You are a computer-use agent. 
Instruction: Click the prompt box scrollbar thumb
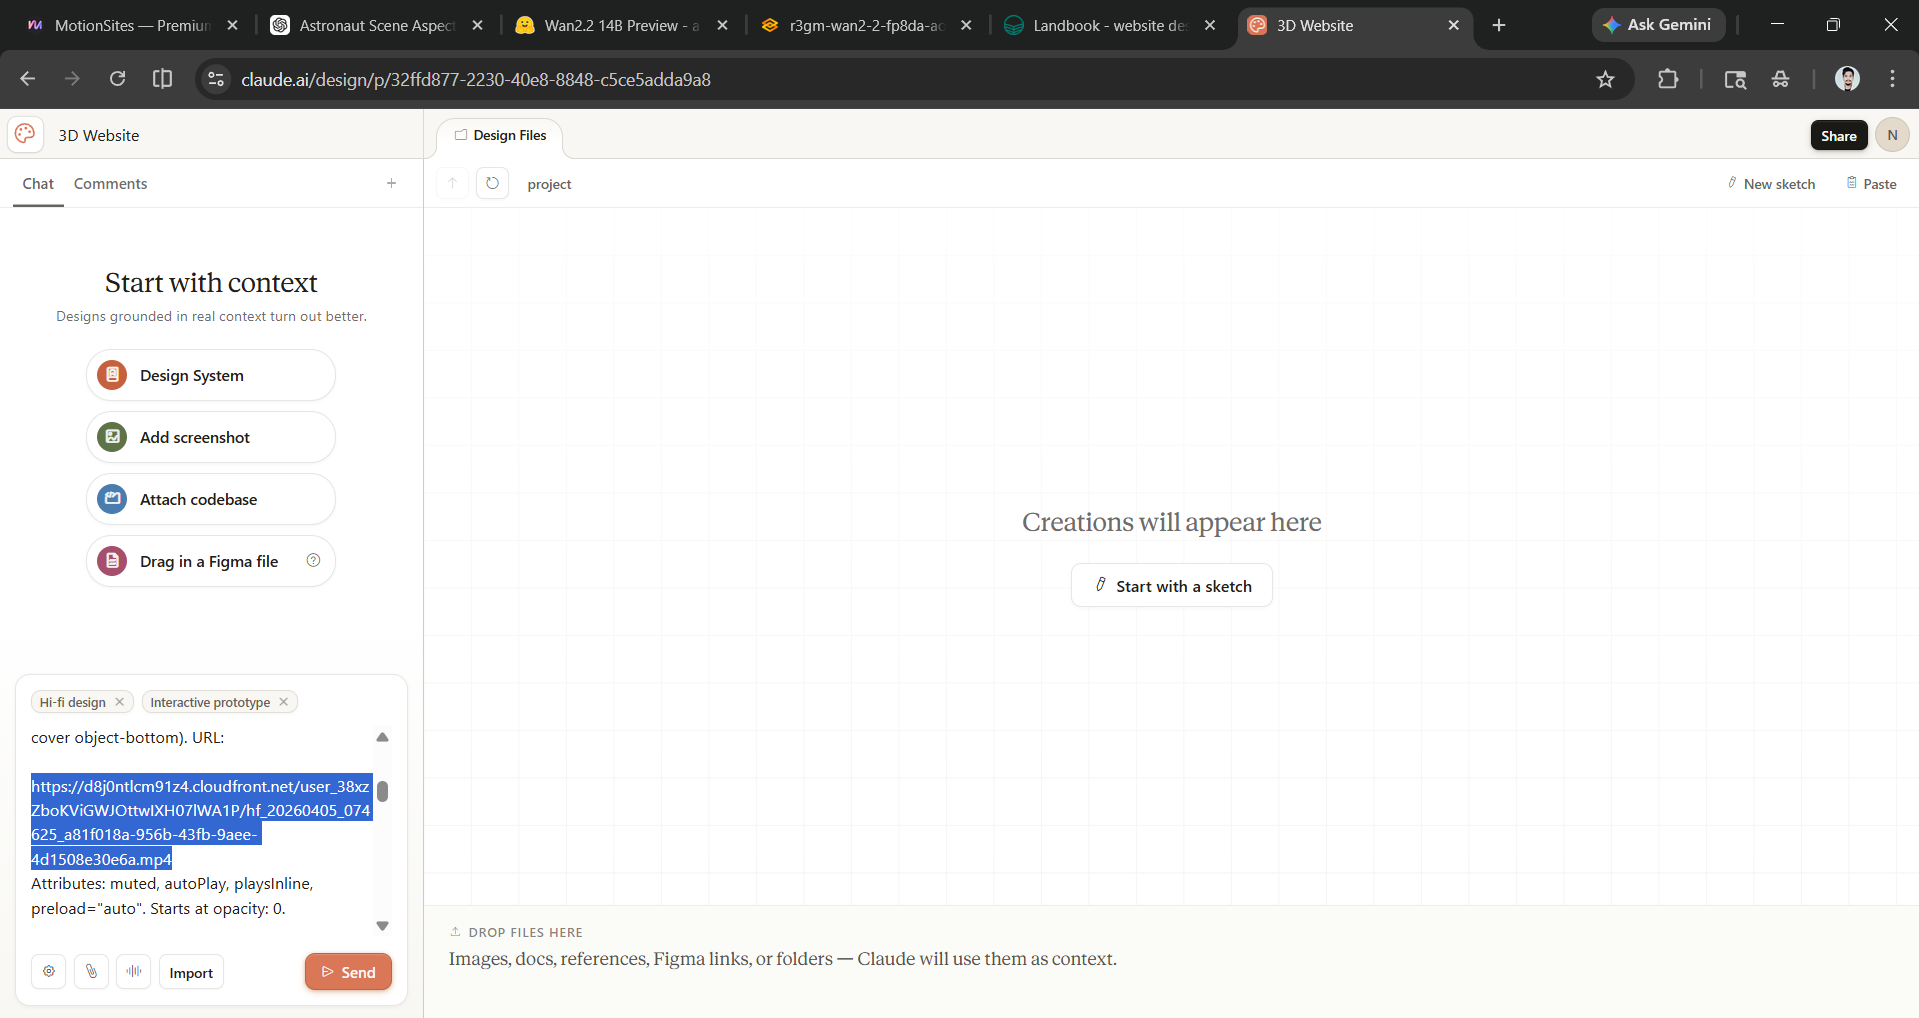pos(382,791)
